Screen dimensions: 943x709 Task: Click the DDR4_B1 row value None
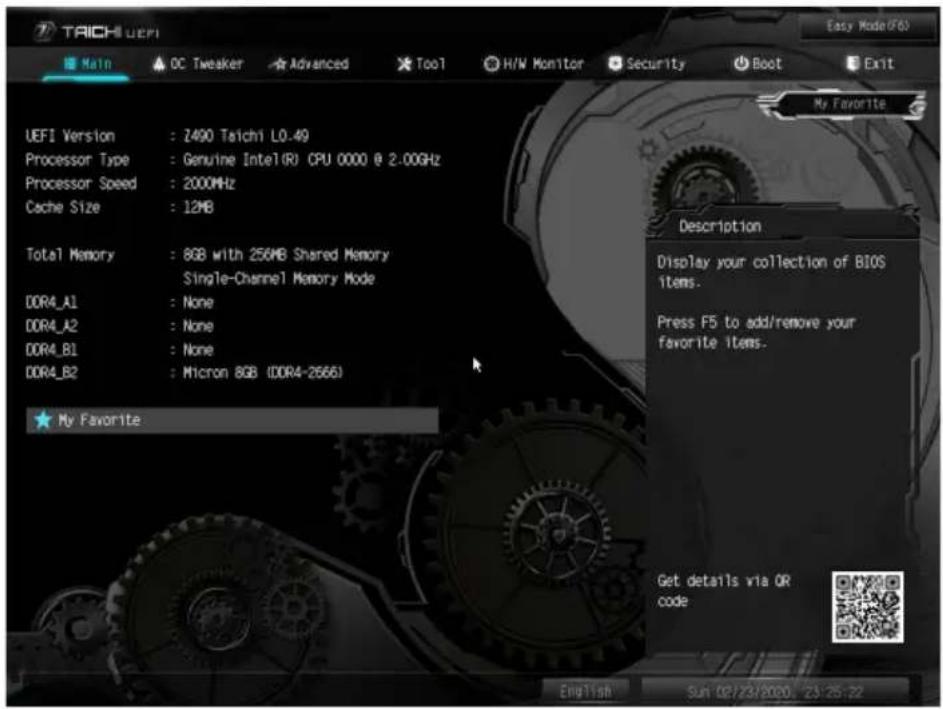click(198, 350)
